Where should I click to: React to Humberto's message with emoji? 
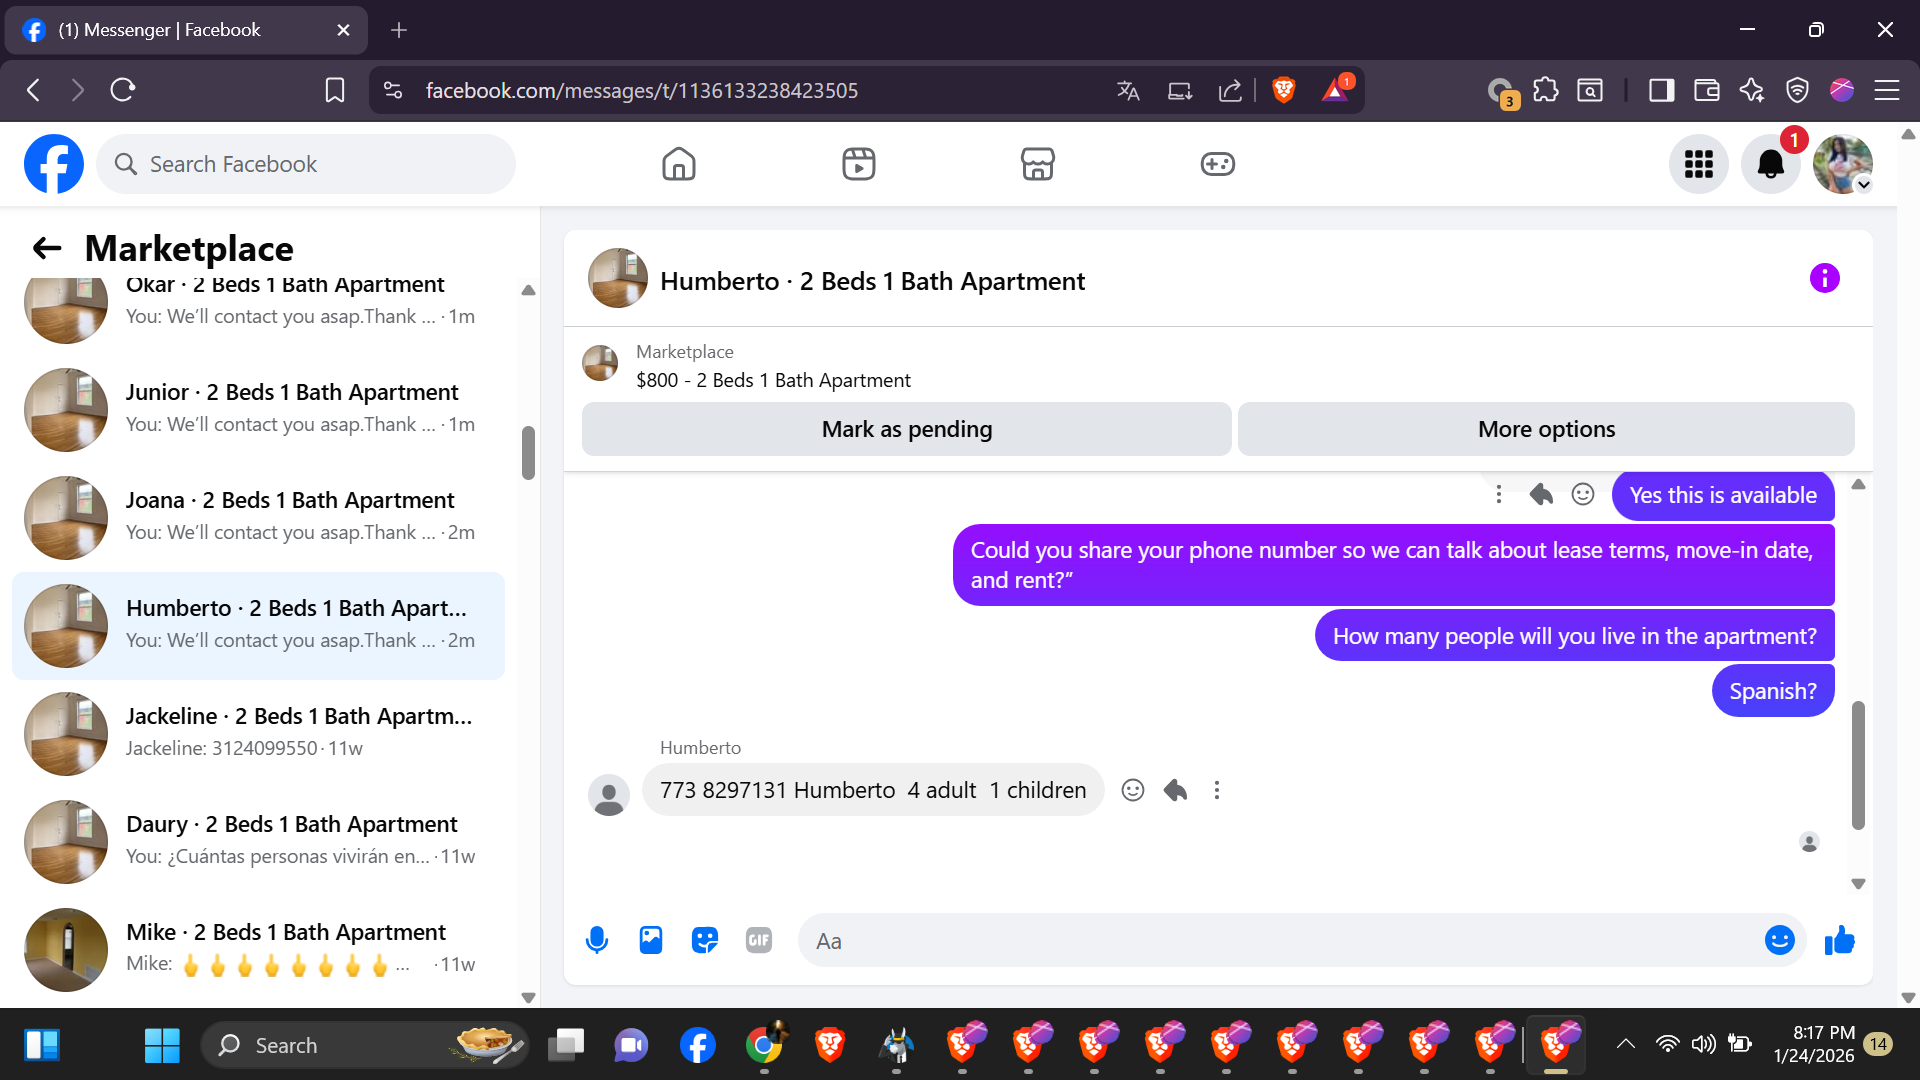pos(1132,790)
